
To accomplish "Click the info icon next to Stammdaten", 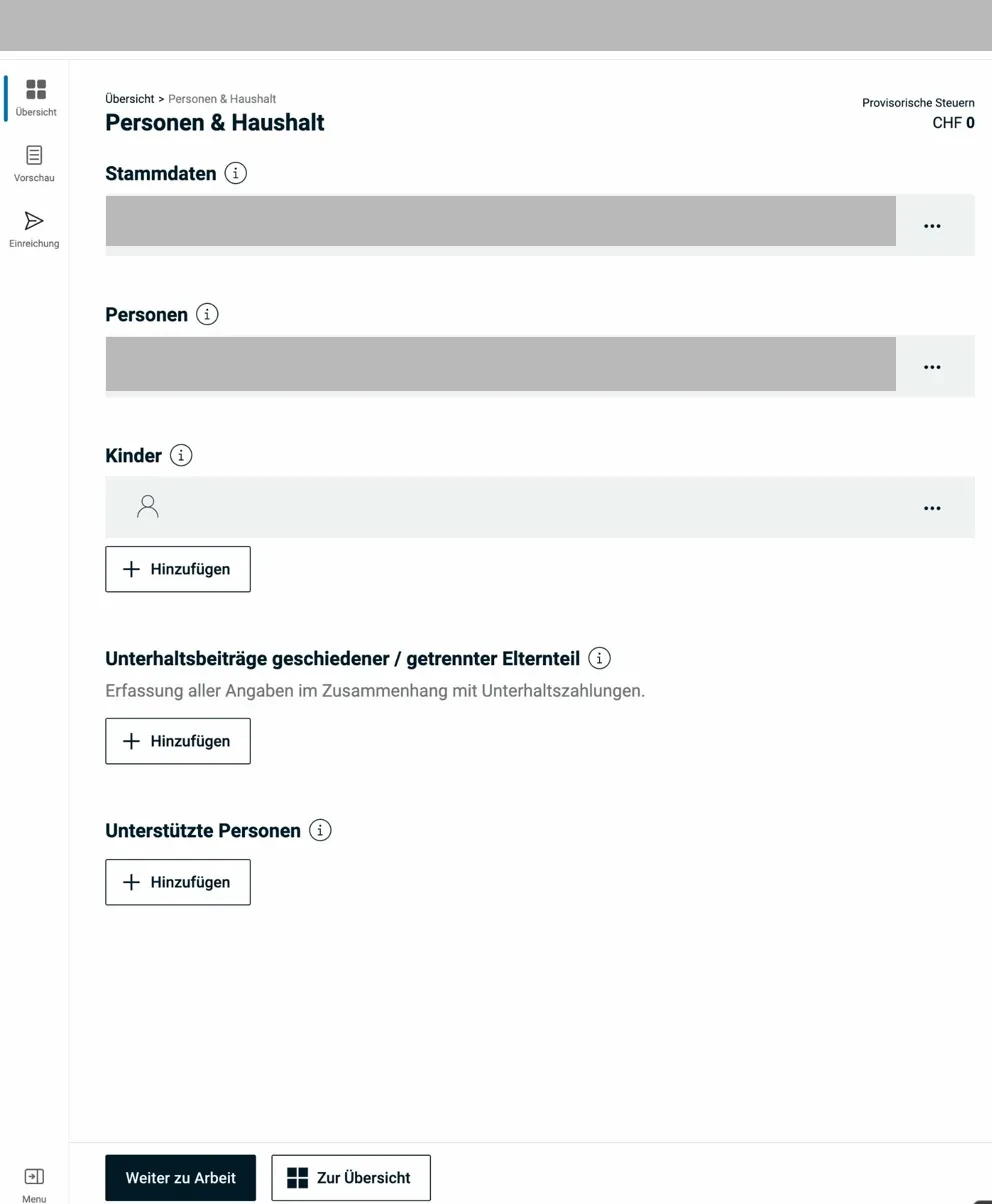I will [235, 172].
